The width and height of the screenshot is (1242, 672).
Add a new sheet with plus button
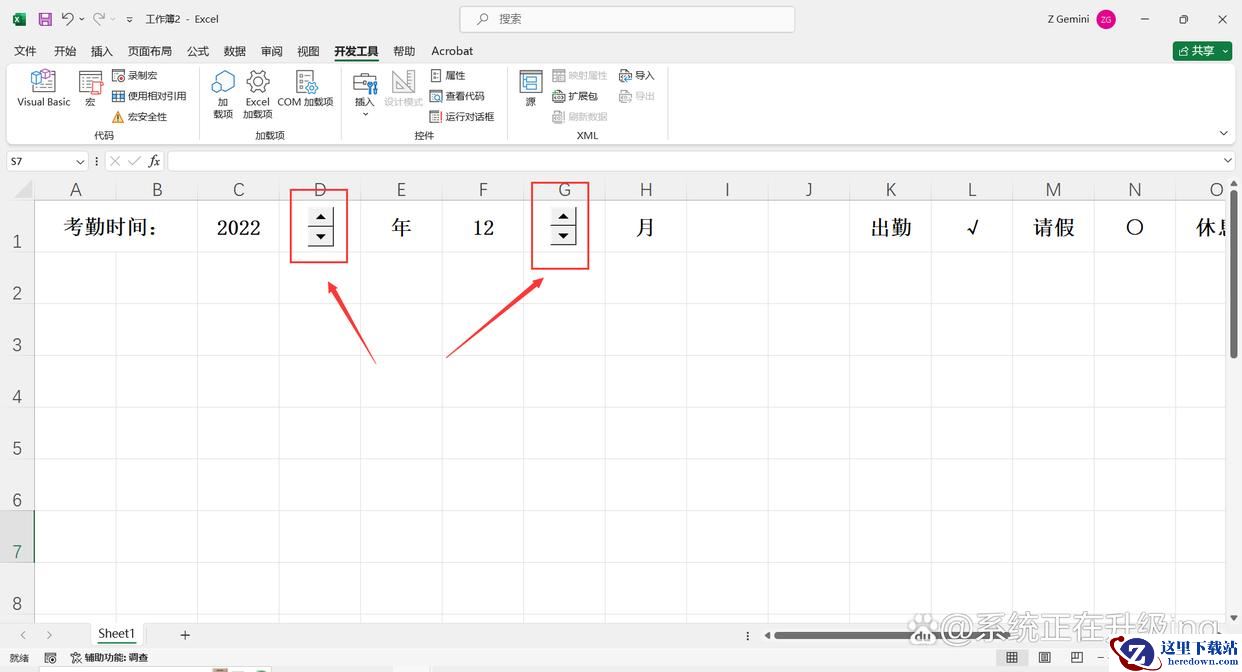(185, 635)
